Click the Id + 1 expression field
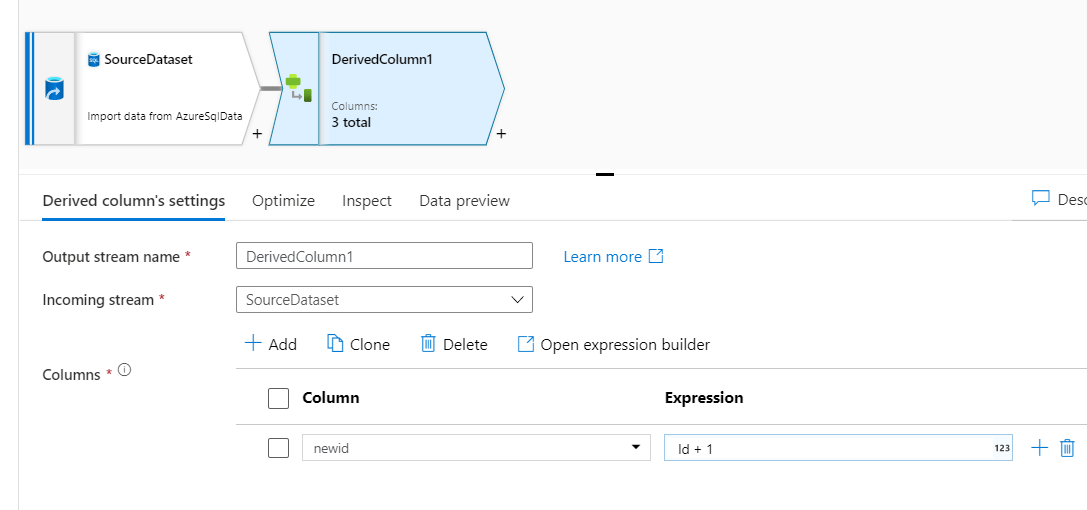Screen dimensions: 1087x510 830,448
